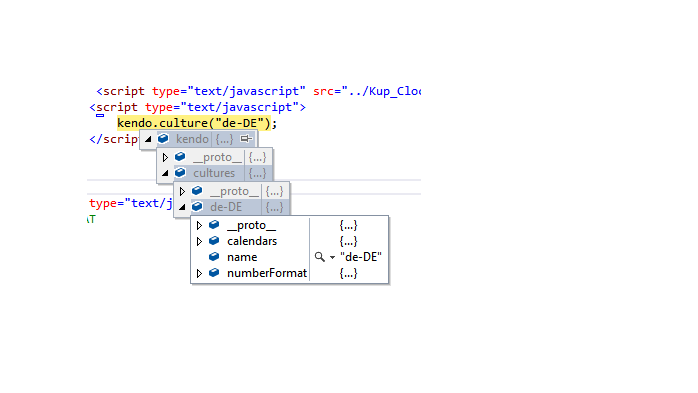Screen dimensions: 698x393
Task: Click the kendo value {...}
Action: point(224,139)
